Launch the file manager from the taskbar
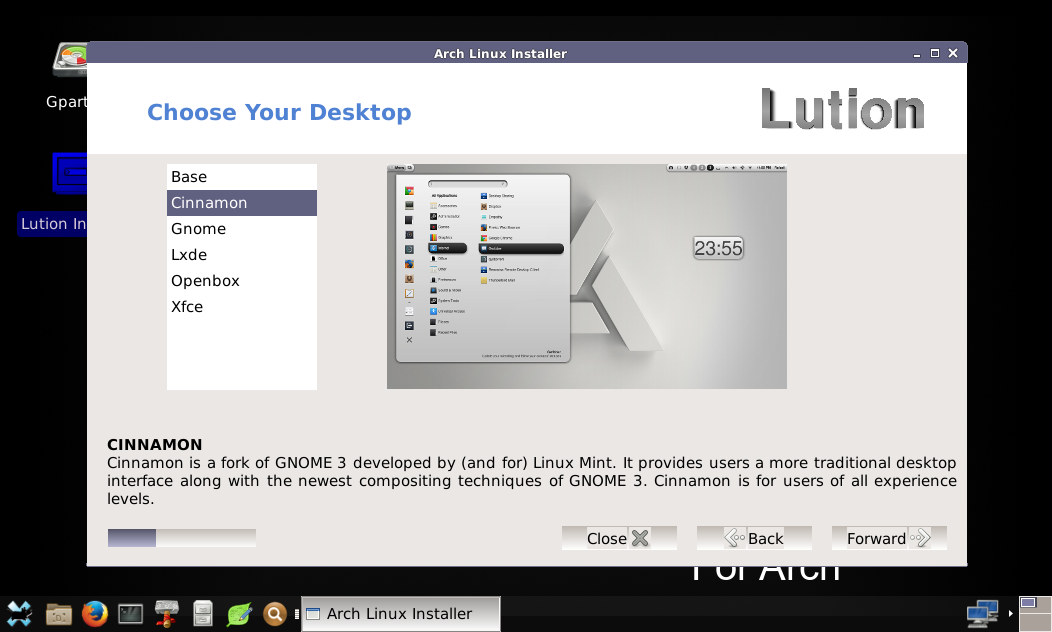Viewport: 1052px width, 632px height. [x=58, y=613]
